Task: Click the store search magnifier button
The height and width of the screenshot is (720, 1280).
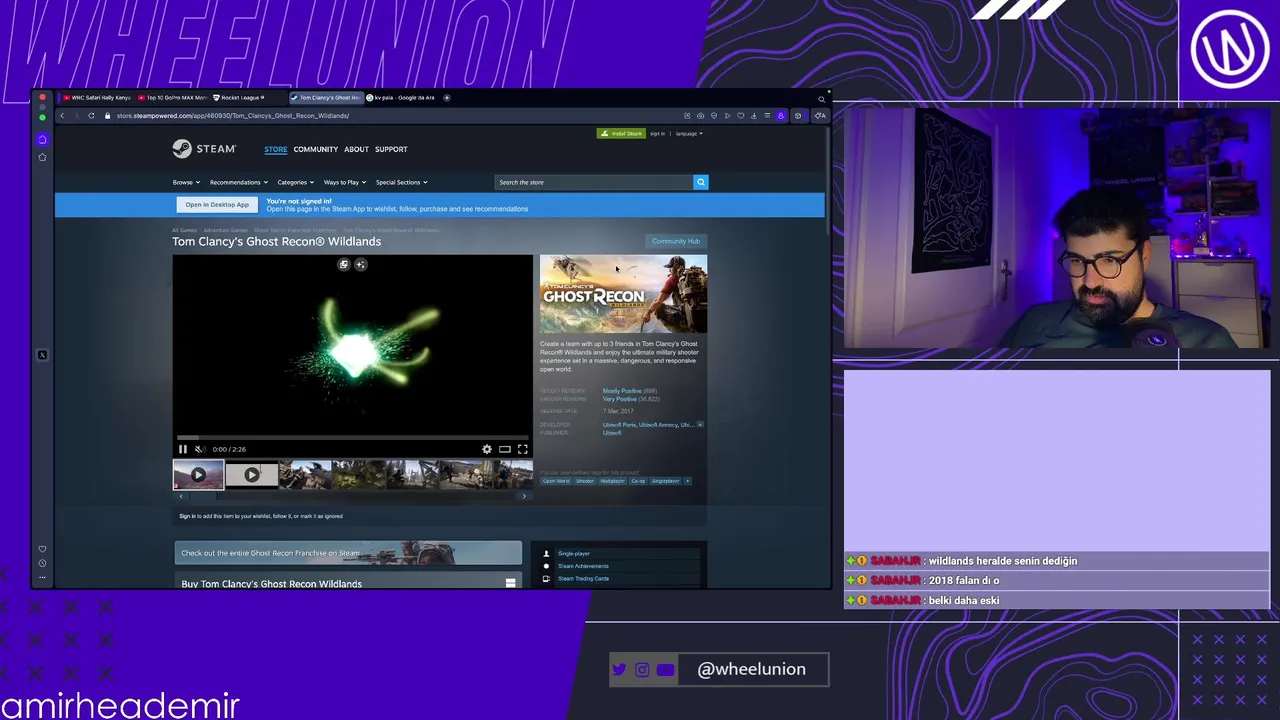Action: click(700, 182)
